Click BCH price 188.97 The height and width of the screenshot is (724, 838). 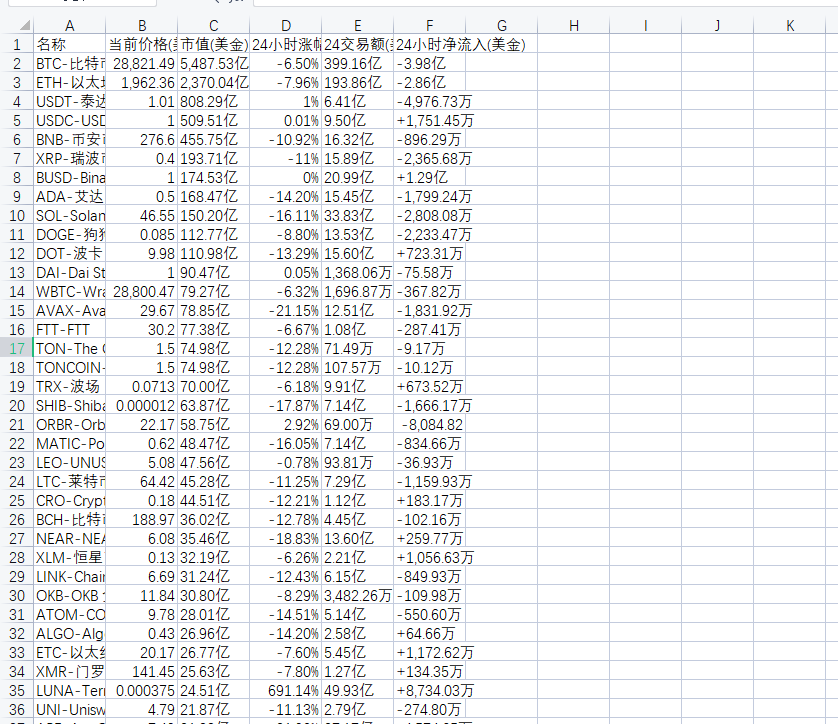(x=142, y=520)
